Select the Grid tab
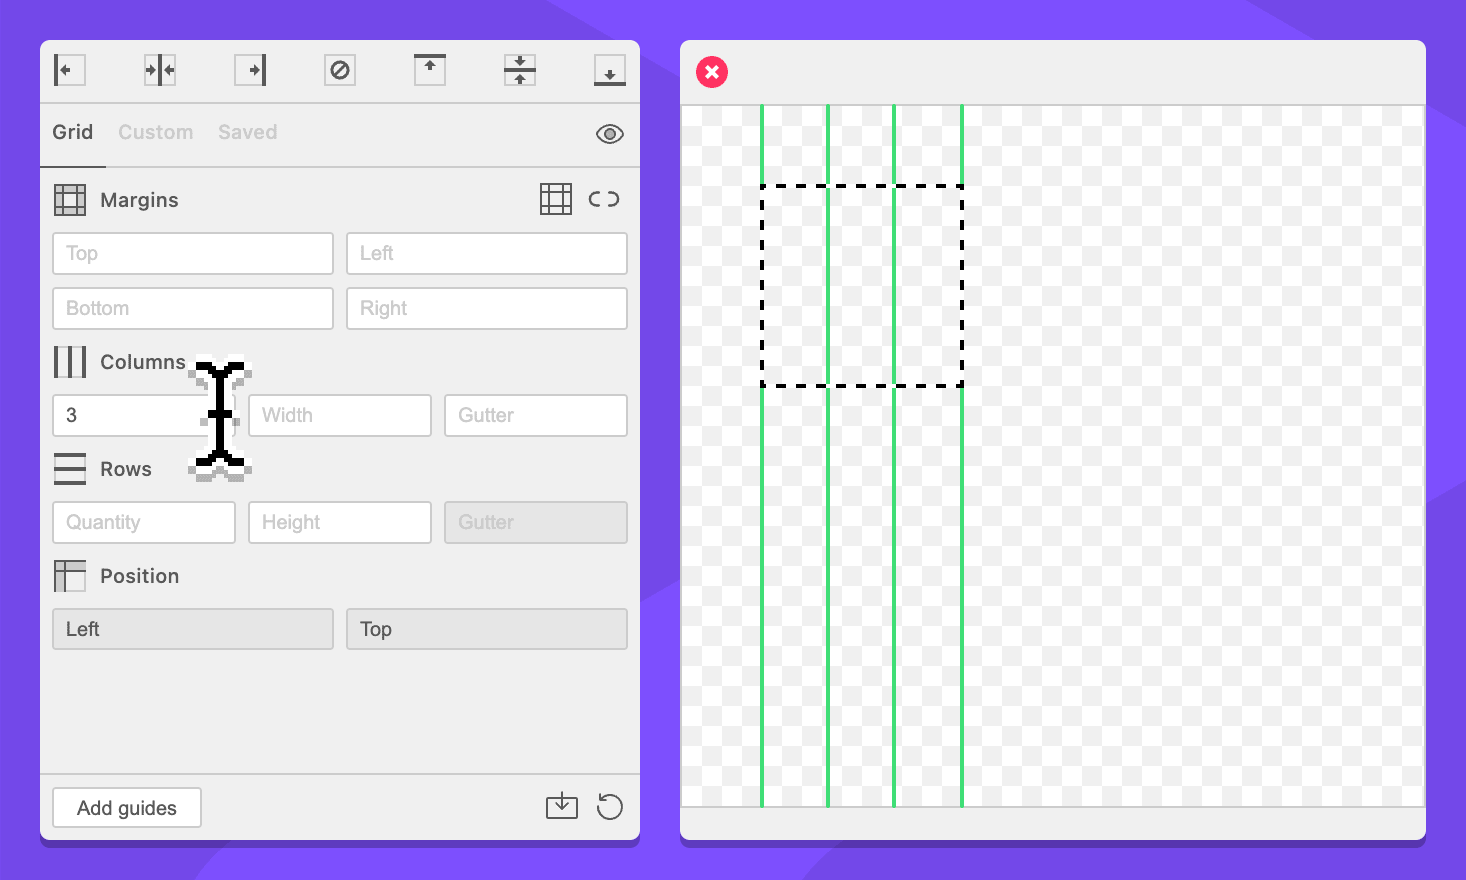 tap(73, 132)
